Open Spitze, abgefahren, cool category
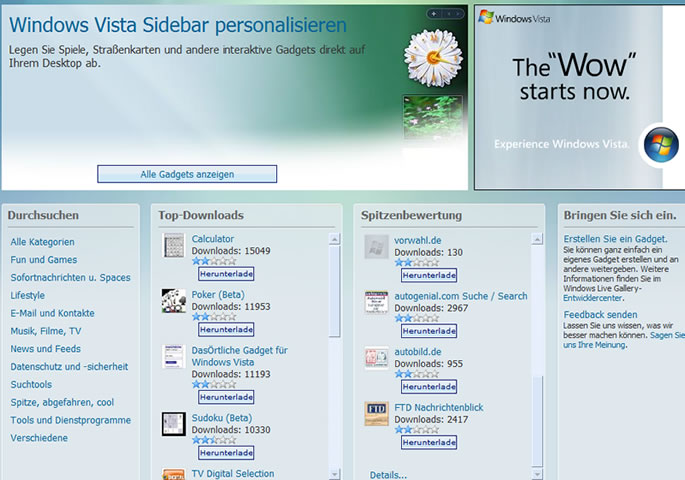 [x=62, y=402]
